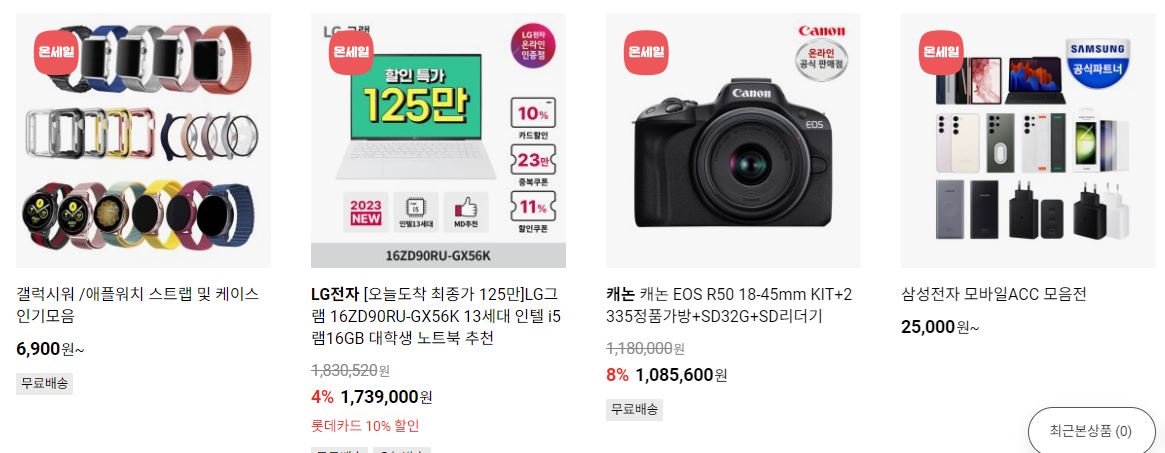
Task: Click the 온세일 badge on the Samsung accessories image
Action: click(x=941, y=52)
